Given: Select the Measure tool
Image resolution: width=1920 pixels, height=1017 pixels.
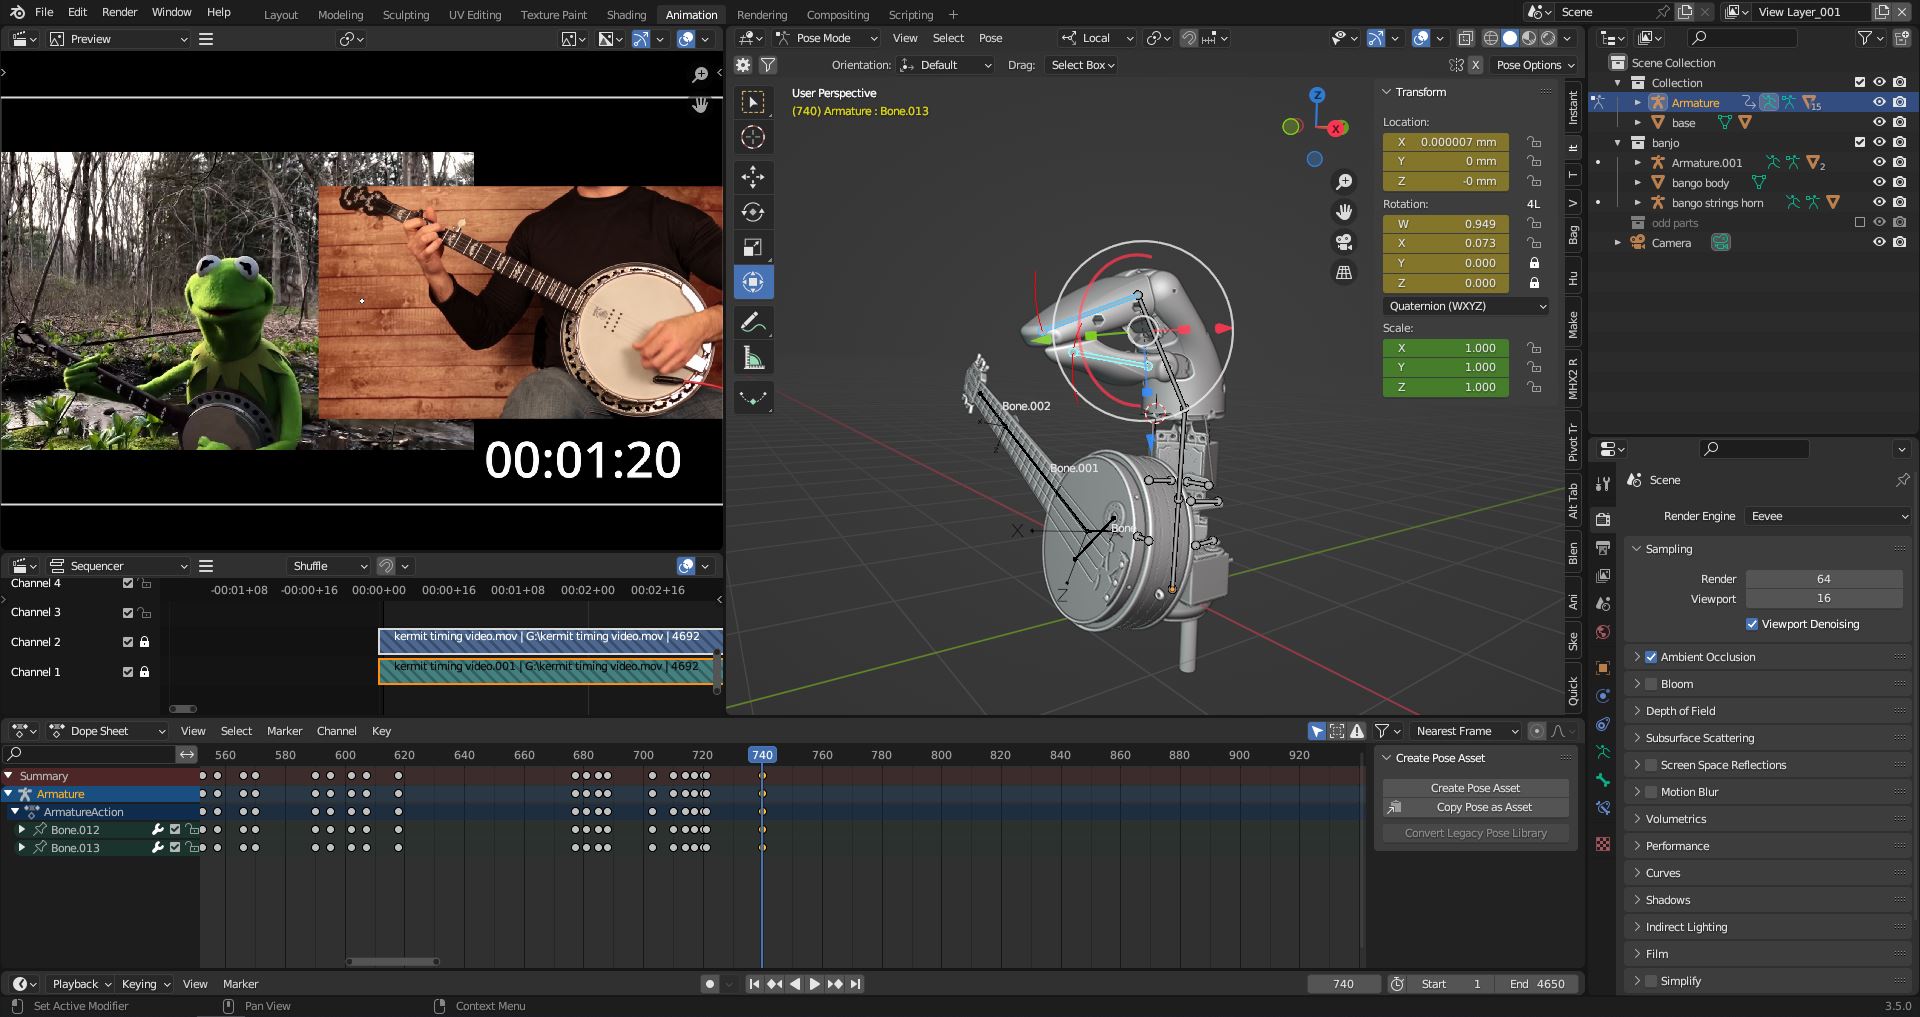Looking at the screenshot, I should [753, 358].
